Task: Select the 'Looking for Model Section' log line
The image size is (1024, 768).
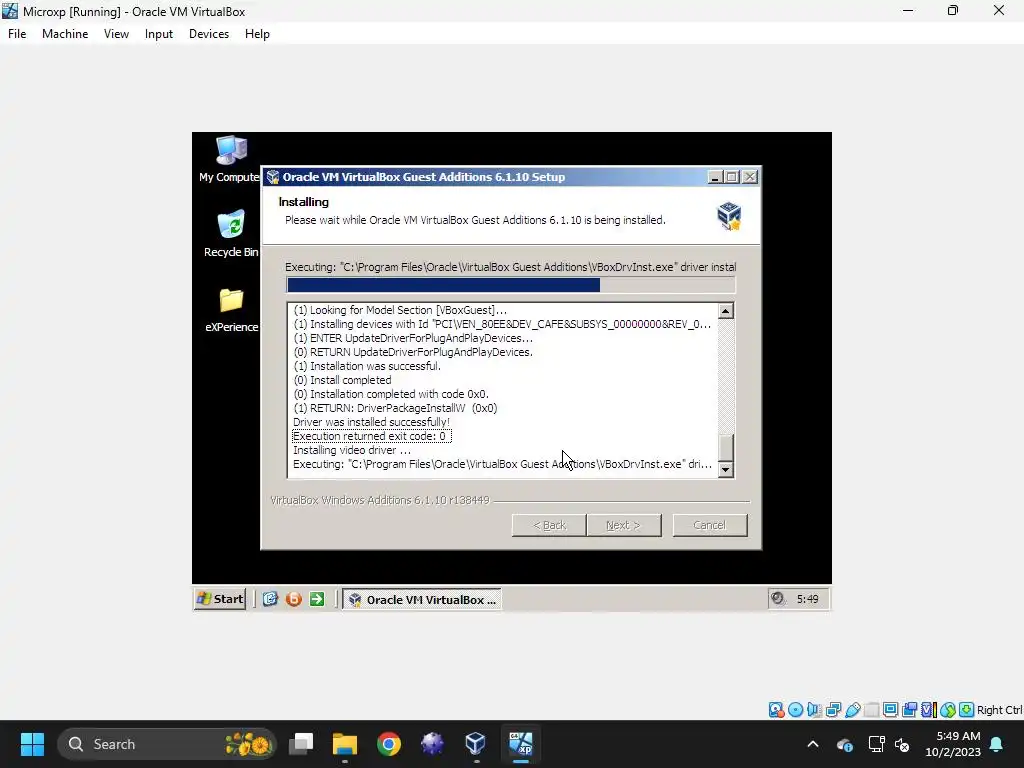Action: coord(400,310)
